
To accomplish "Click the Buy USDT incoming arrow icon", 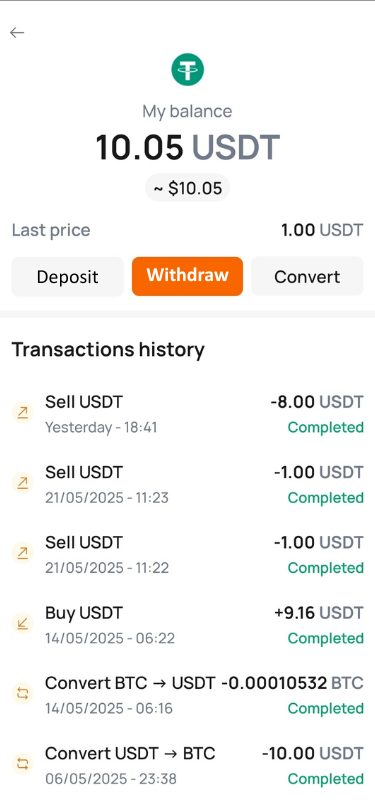I will pos(22,624).
